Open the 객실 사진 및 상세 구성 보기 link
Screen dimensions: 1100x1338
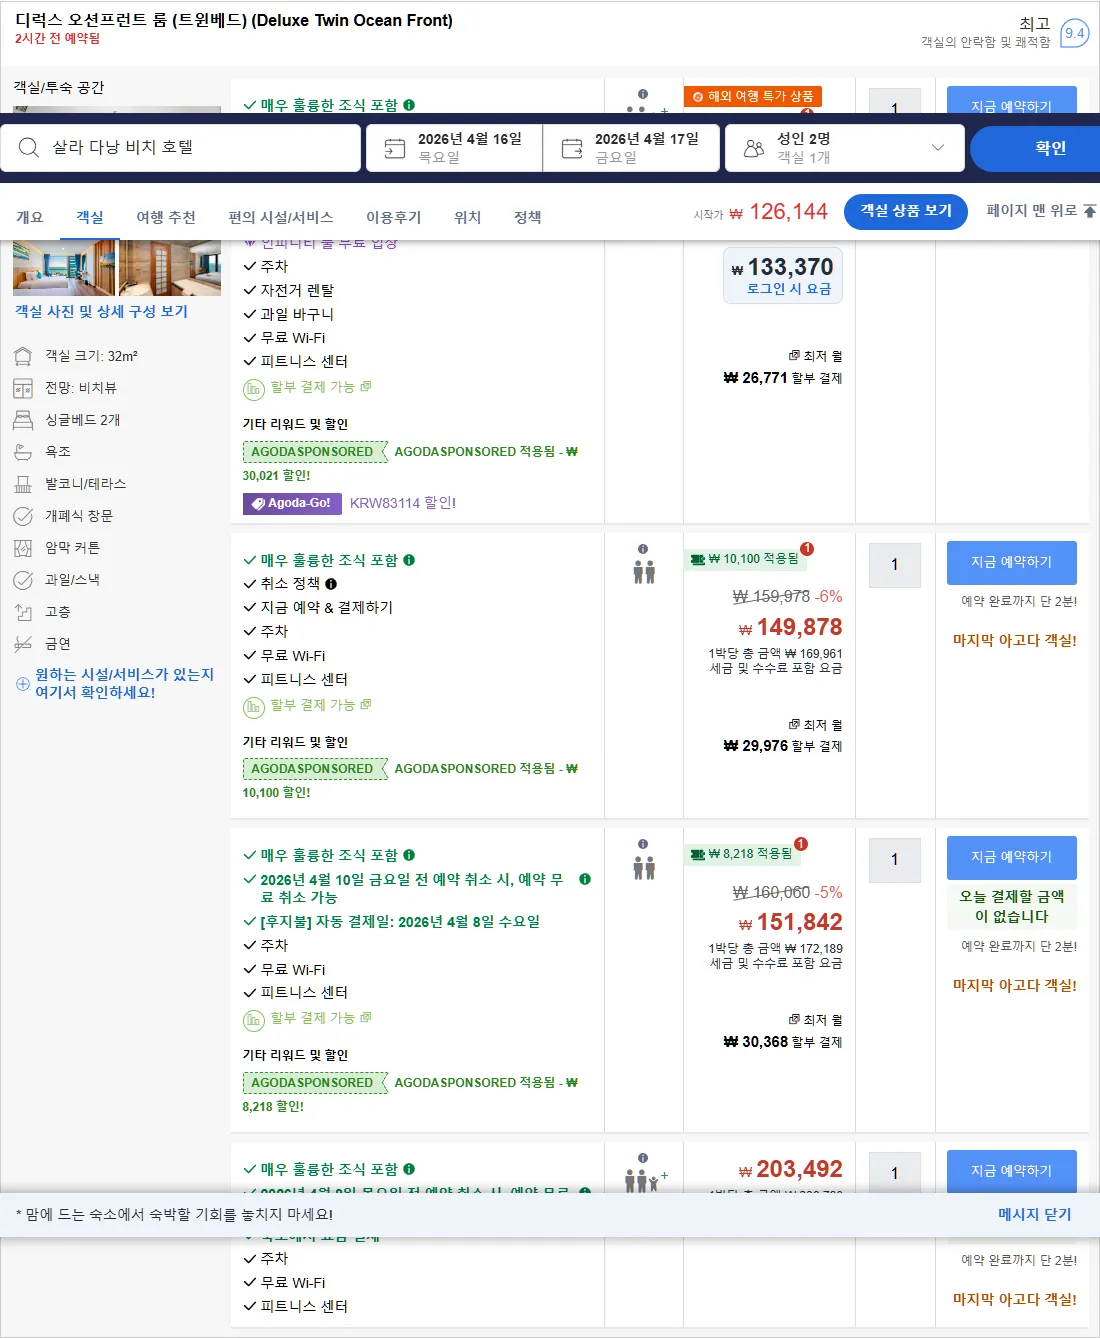[101, 311]
